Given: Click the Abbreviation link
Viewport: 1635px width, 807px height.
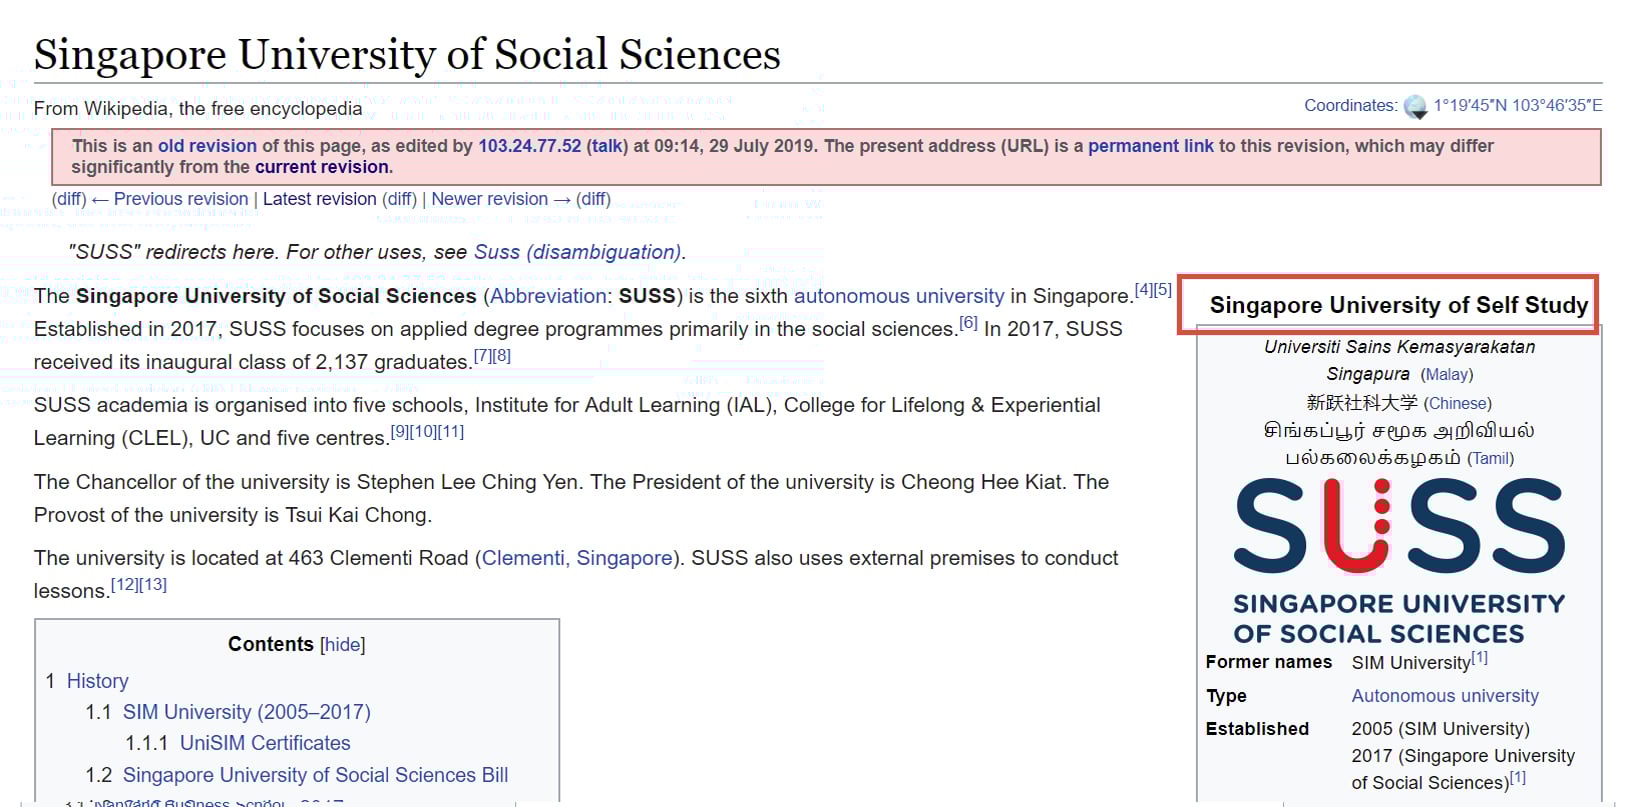Looking at the screenshot, I should coord(548,296).
